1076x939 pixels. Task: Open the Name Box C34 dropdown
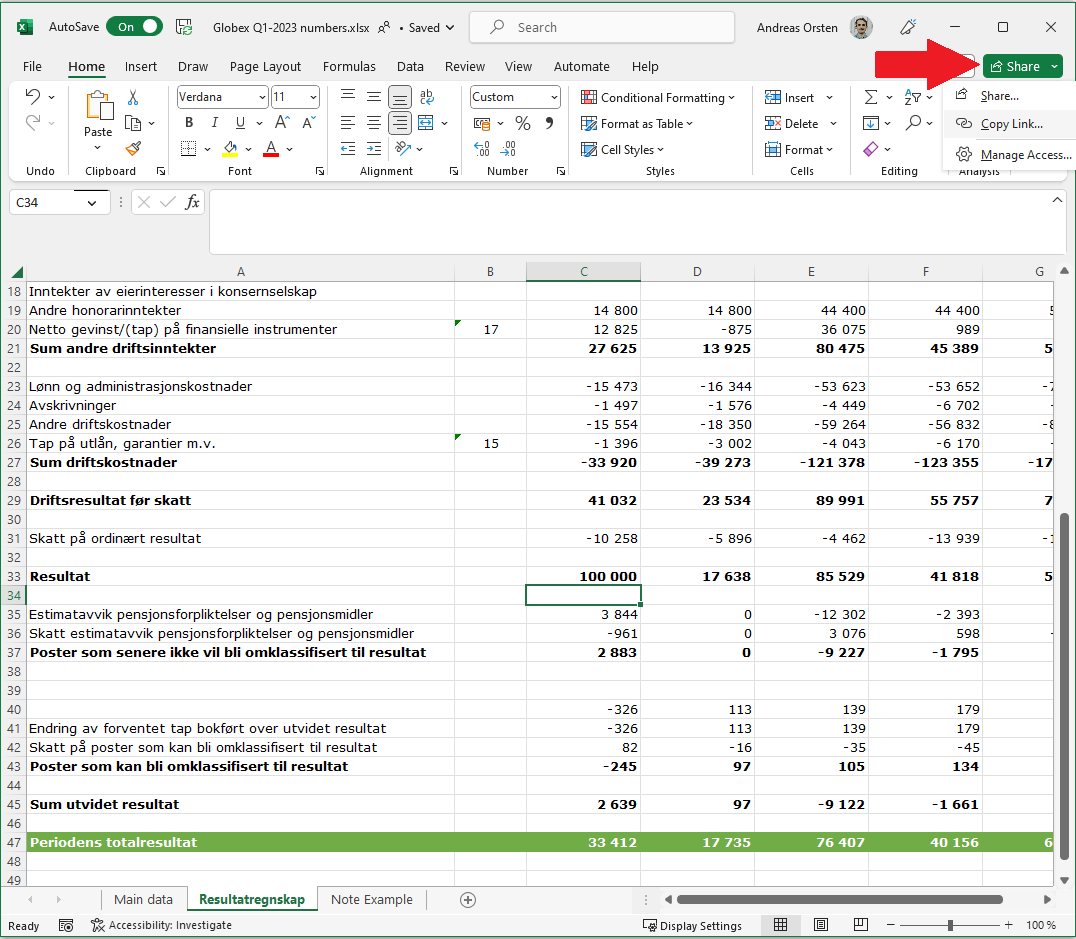click(91, 202)
